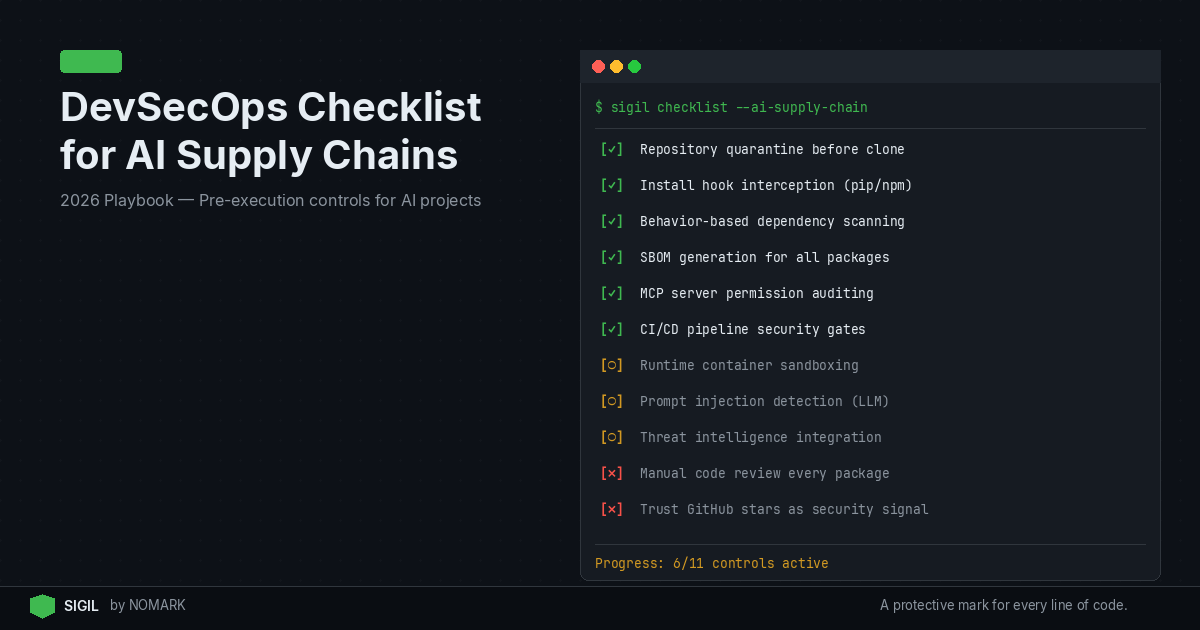Viewport: 1200px width, 630px height.
Task: Click the red terminal window dot
Action: click(598, 67)
